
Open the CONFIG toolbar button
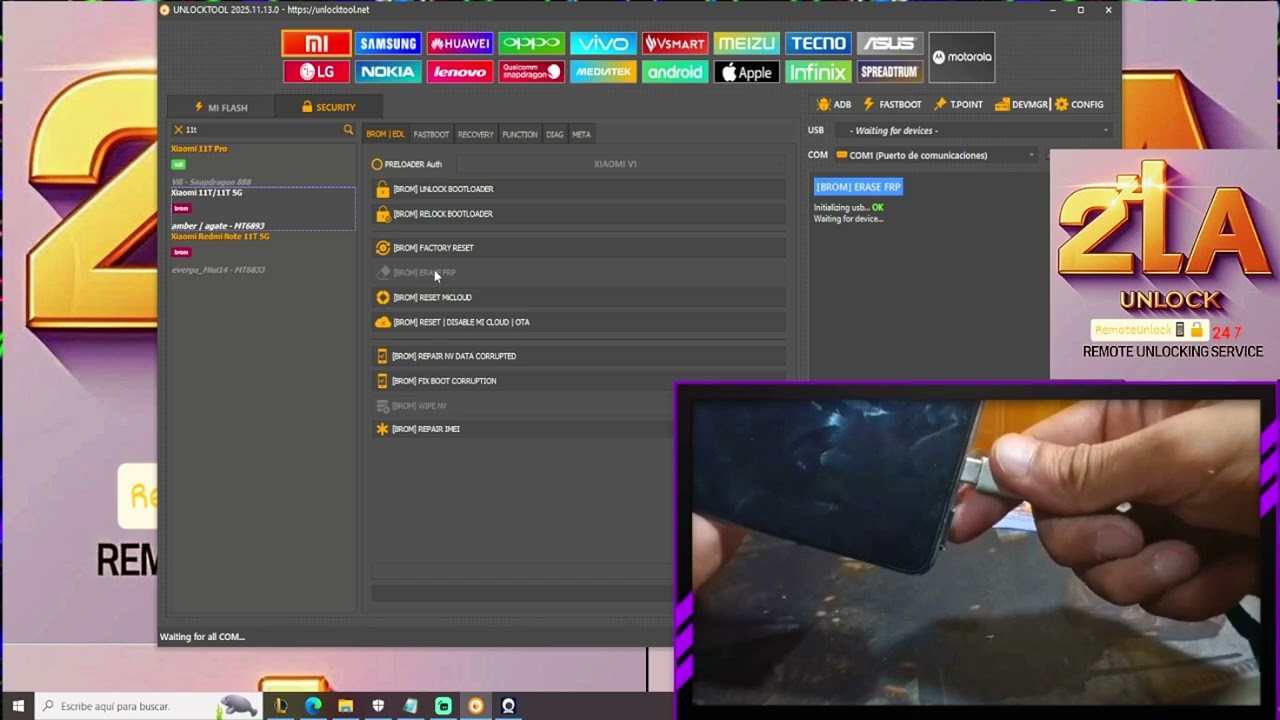1079,104
